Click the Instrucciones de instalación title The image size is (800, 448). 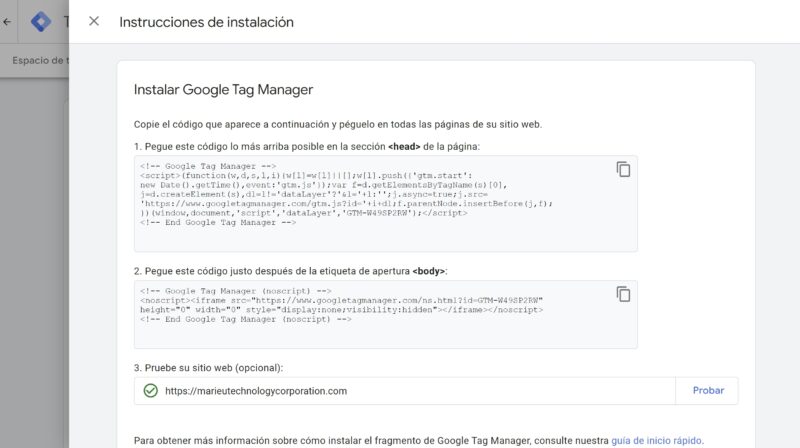click(x=207, y=22)
